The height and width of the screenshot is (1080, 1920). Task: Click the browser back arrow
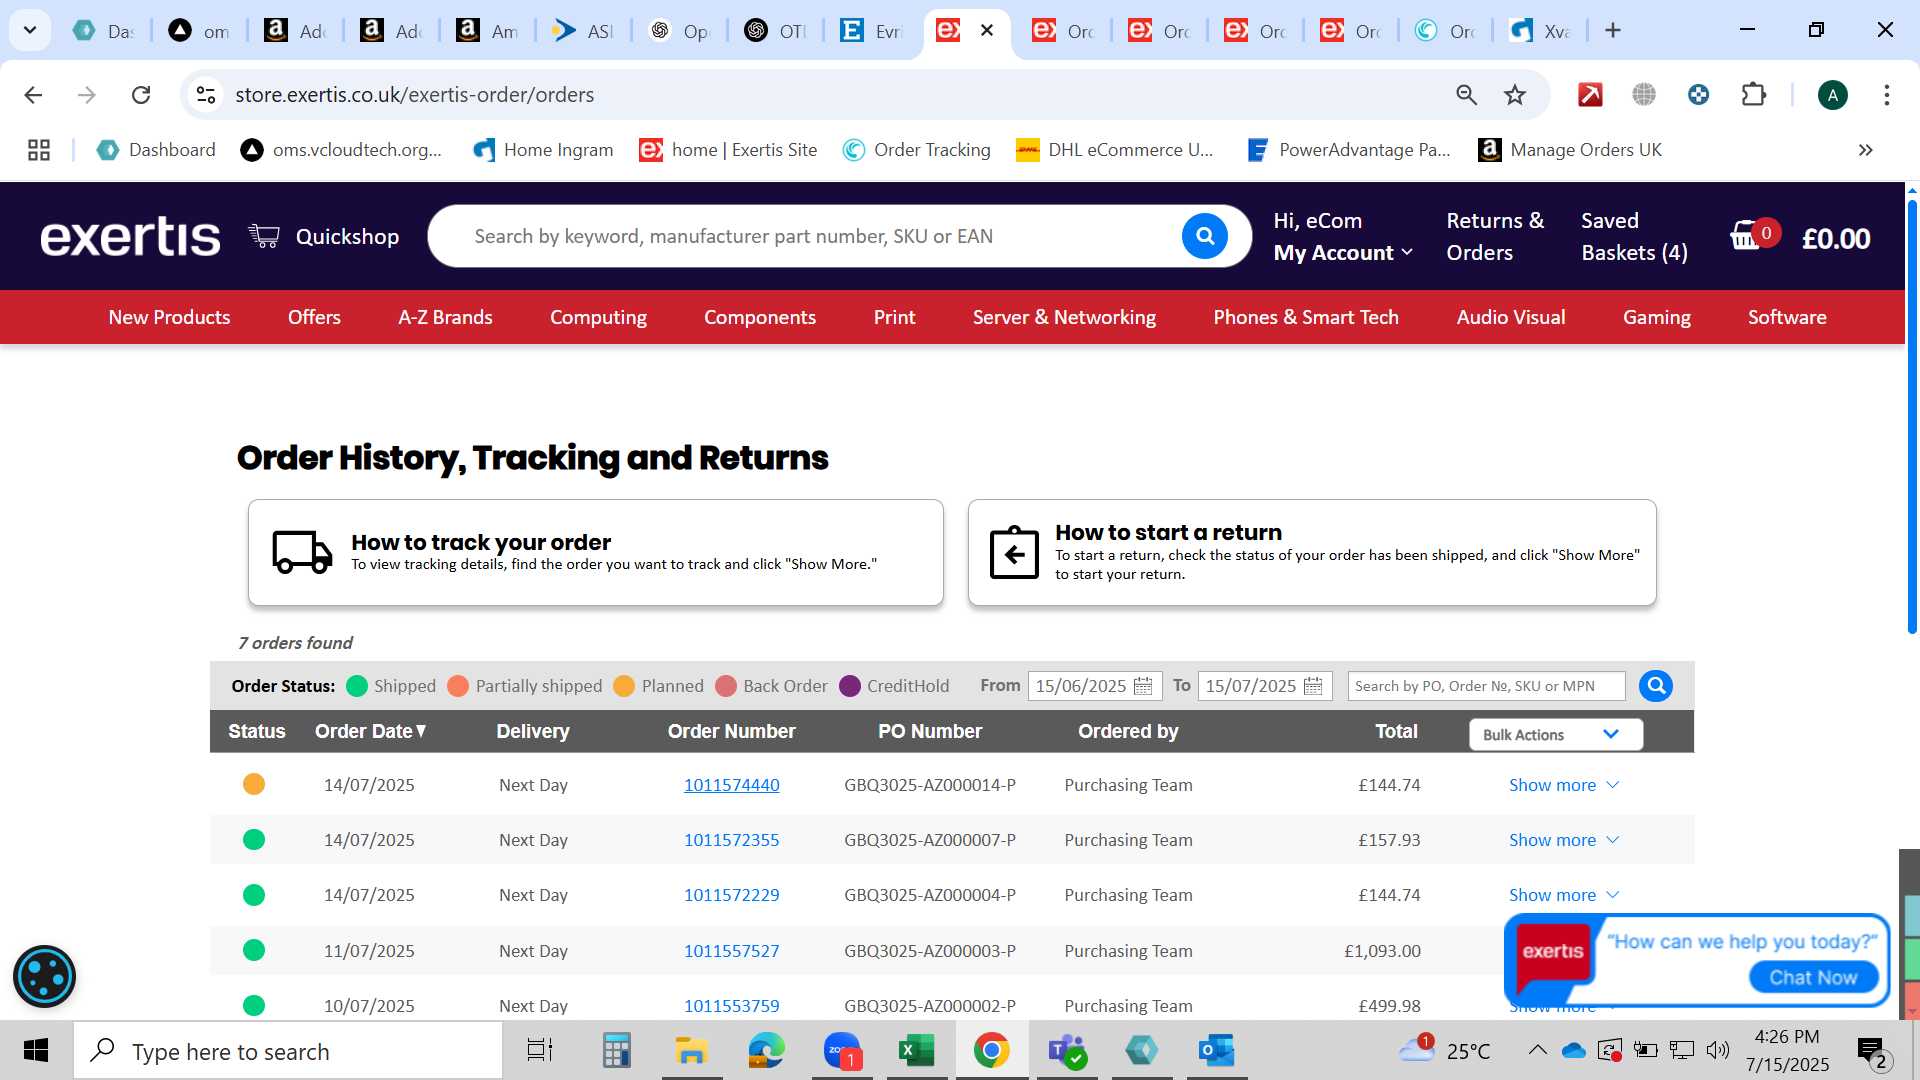33,95
